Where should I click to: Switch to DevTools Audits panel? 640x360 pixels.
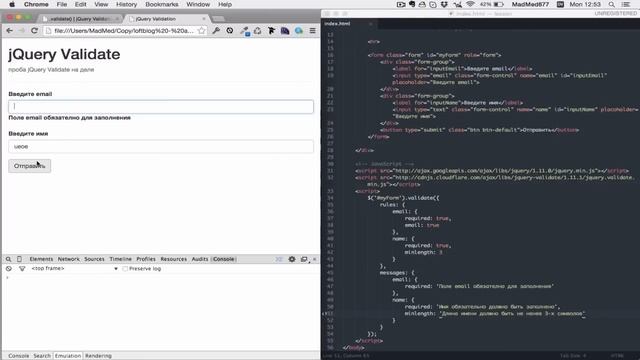coord(200,259)
